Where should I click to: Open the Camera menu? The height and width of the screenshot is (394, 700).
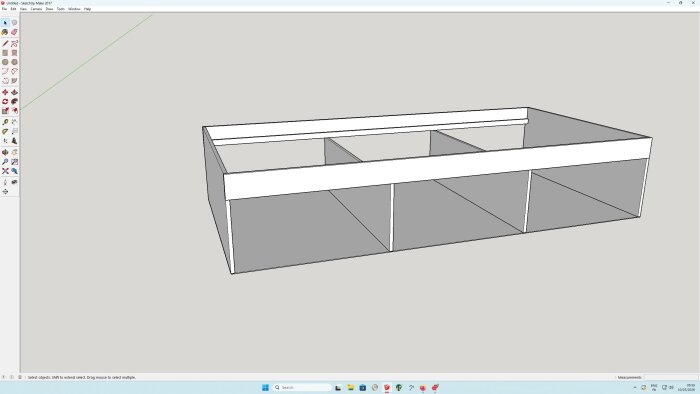[36, 9]
